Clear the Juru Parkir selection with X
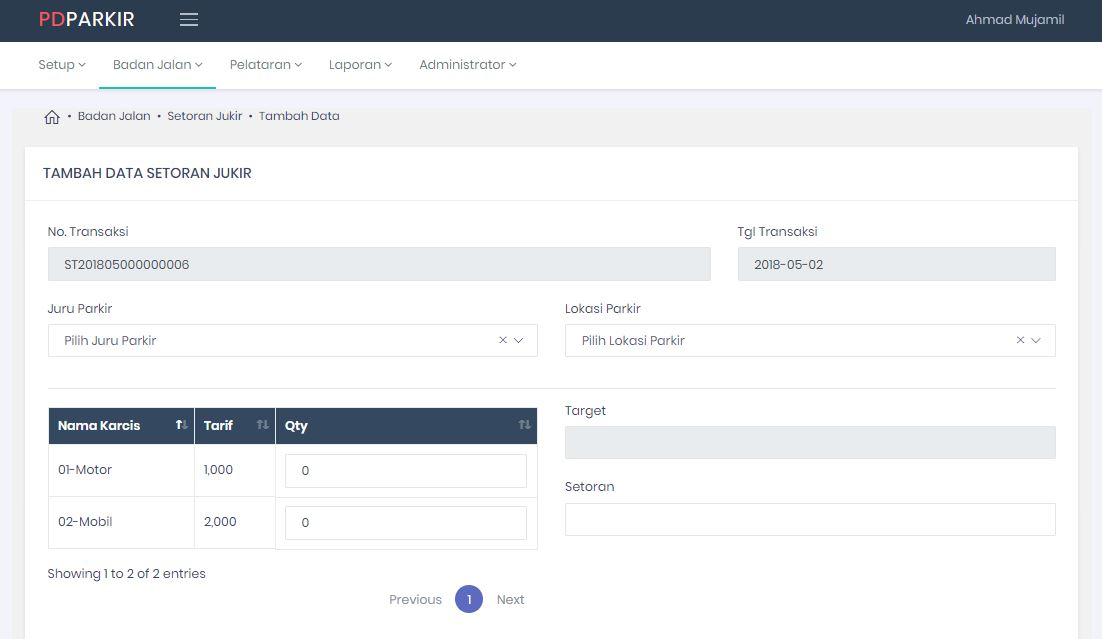This screenshot has height=639, width=1102. [x=503, y=341]
